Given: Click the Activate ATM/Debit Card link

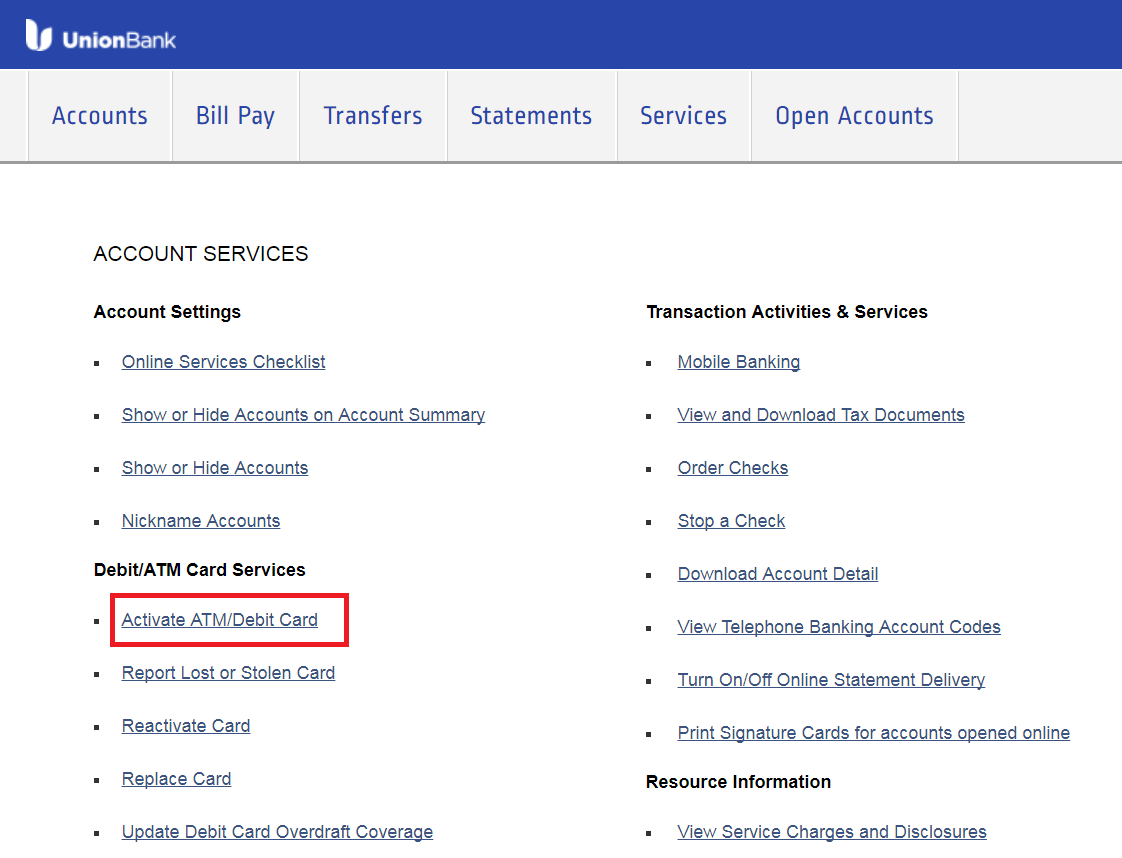Looking at the screenshot, I should [220, 620].
